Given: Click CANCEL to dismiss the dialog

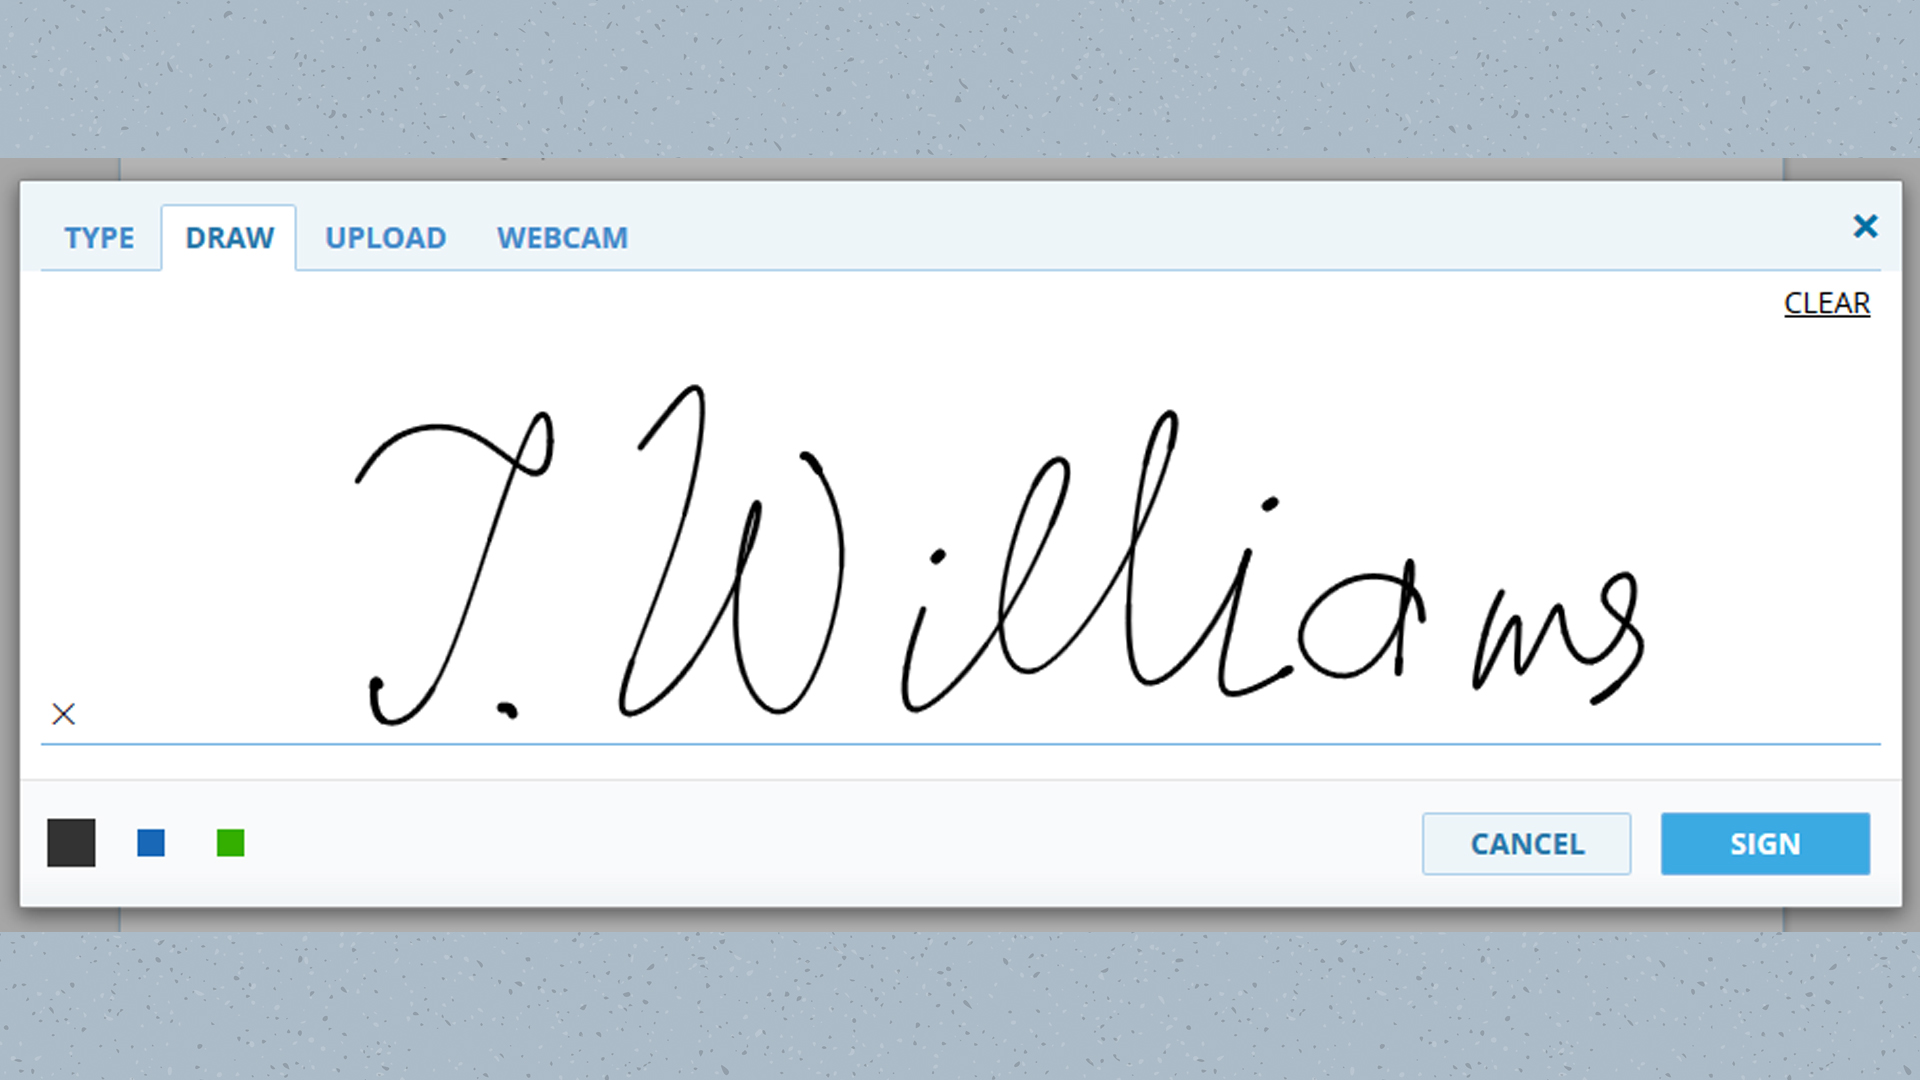Looking at the screenshot, I should tap(1527, 843).
